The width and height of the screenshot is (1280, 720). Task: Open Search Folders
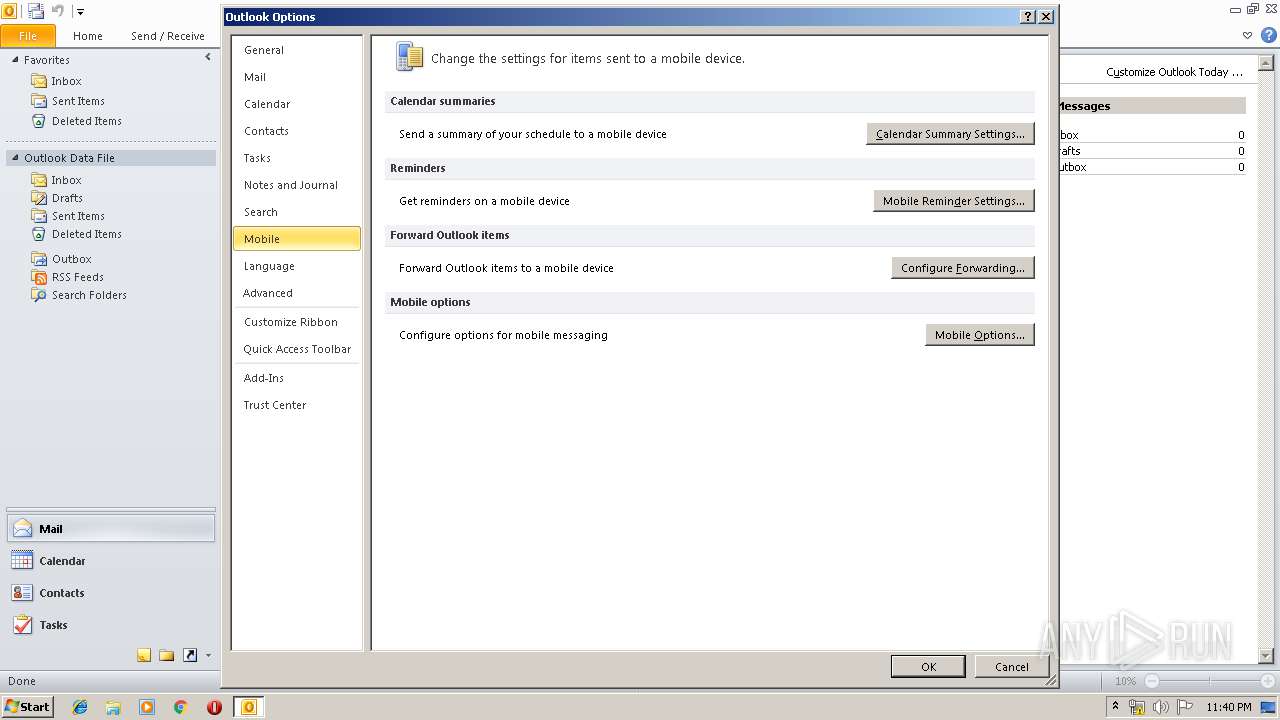click(x=89, y=295)
